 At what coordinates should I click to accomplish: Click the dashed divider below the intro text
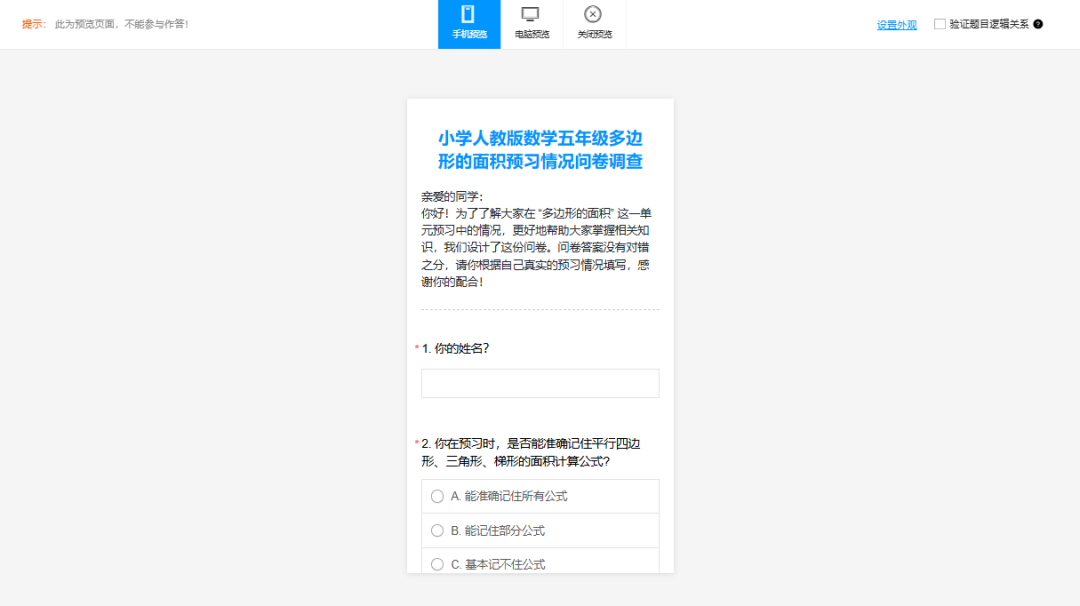[x=540, y=312]
